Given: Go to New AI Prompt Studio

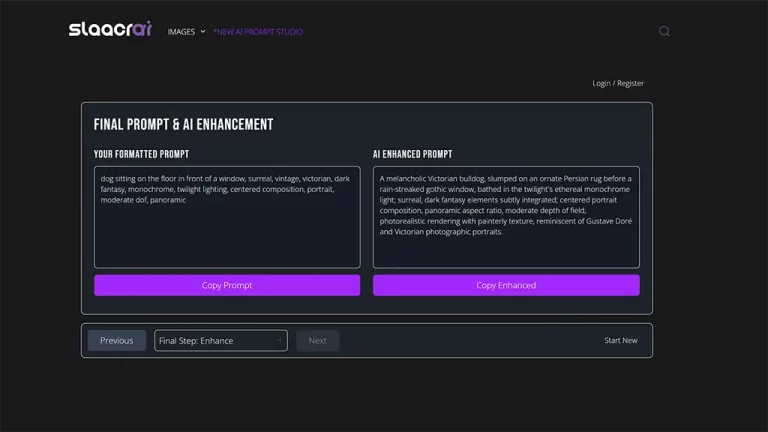Looking at the screenshot, I should pyautogui.click(x=258, y=31).
